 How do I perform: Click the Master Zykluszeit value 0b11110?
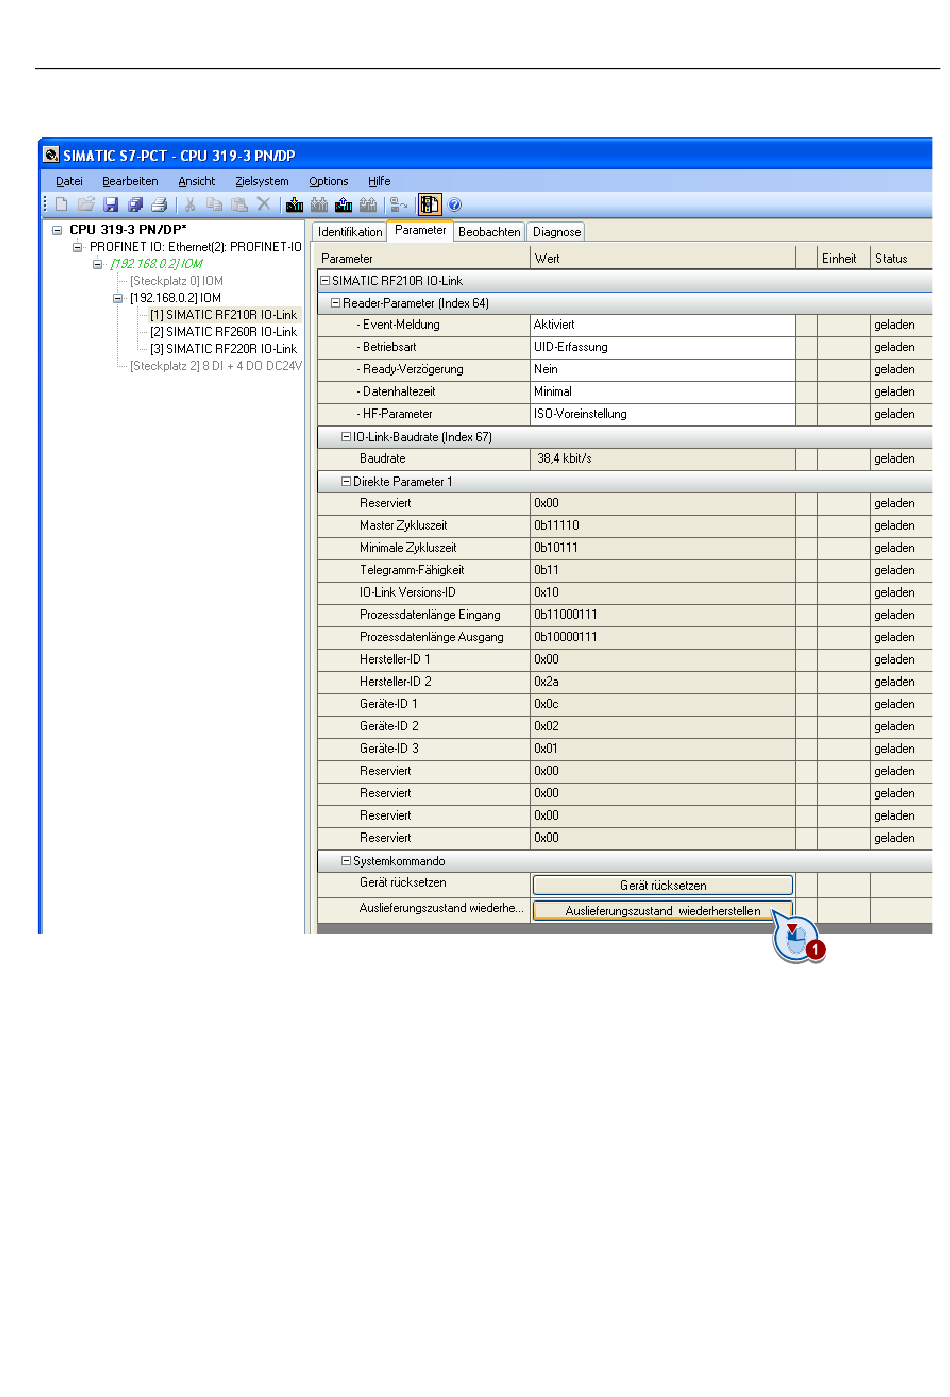(662, 526)
